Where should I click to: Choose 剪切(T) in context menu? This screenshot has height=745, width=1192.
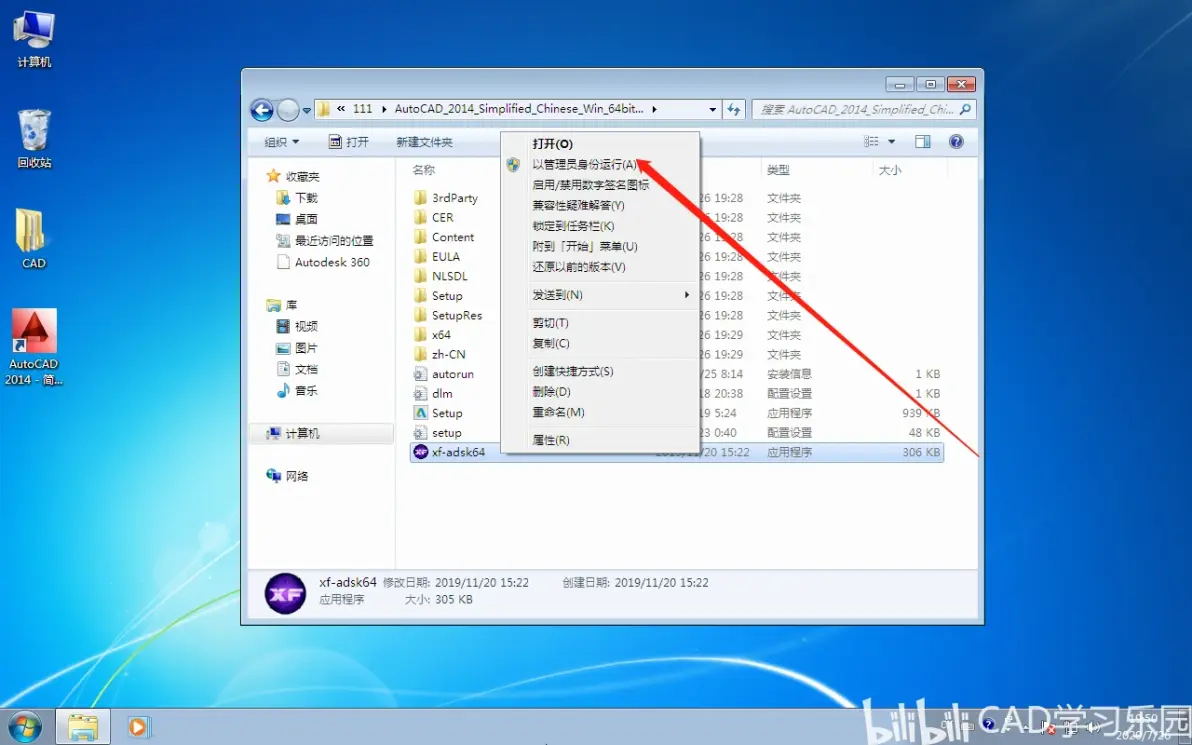(600, 323)
